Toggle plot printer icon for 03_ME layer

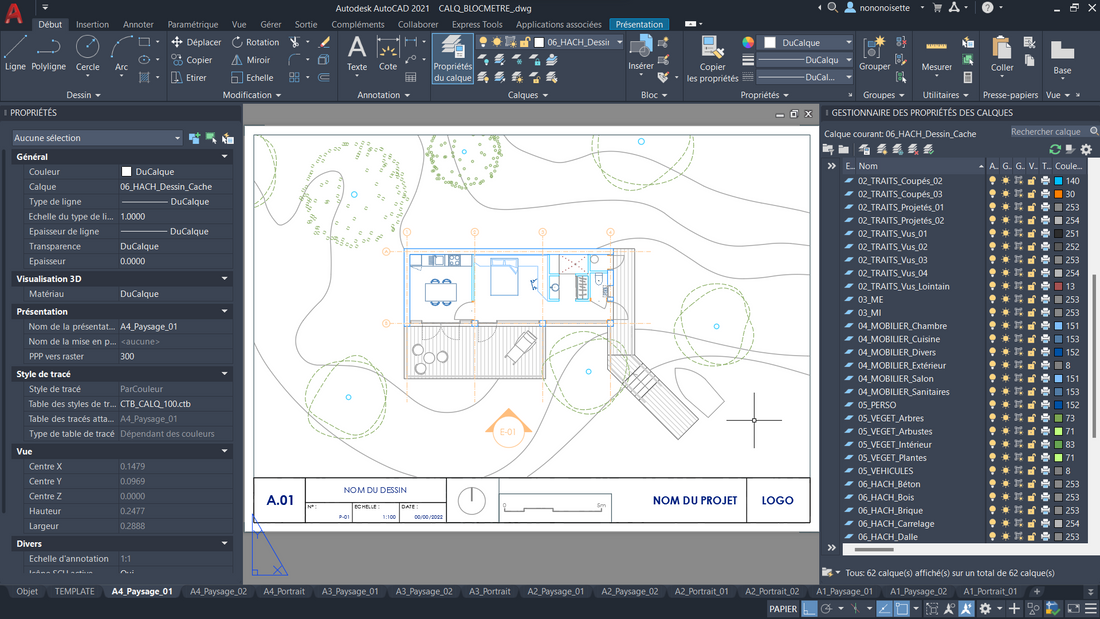(1046, 299)
